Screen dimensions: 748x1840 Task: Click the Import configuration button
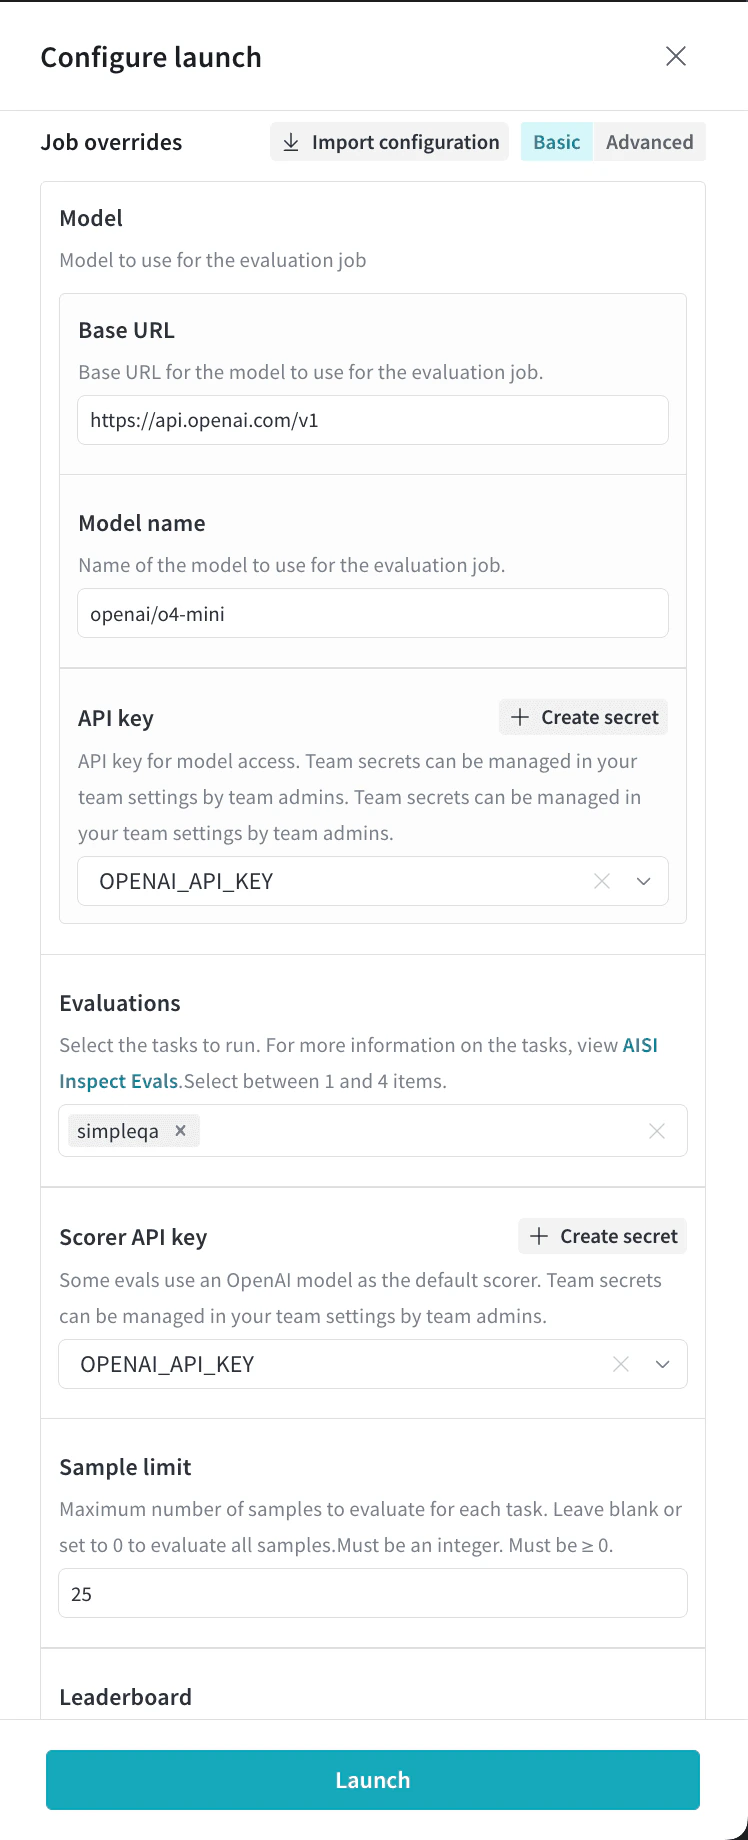389,141
